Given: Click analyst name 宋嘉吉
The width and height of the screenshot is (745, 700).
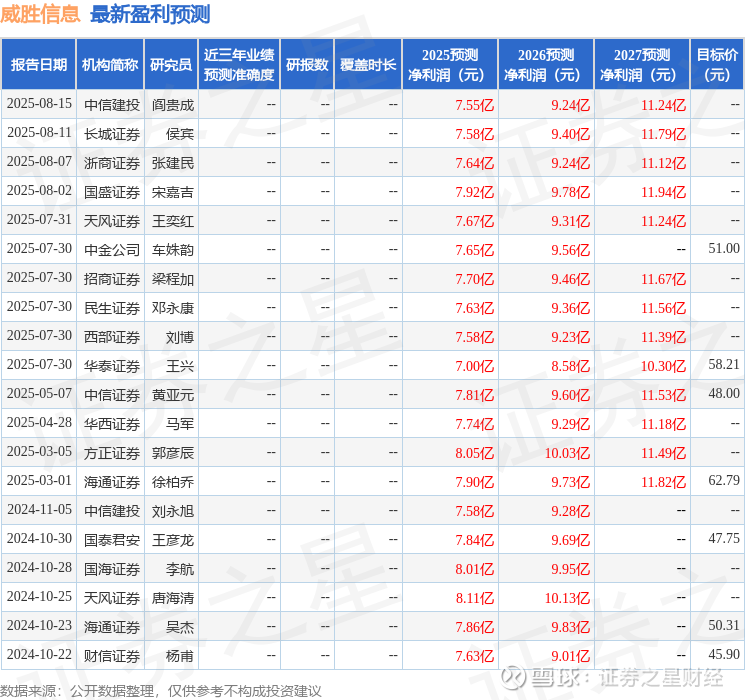Looking at the screenshot, I should (x=172, y=192).
